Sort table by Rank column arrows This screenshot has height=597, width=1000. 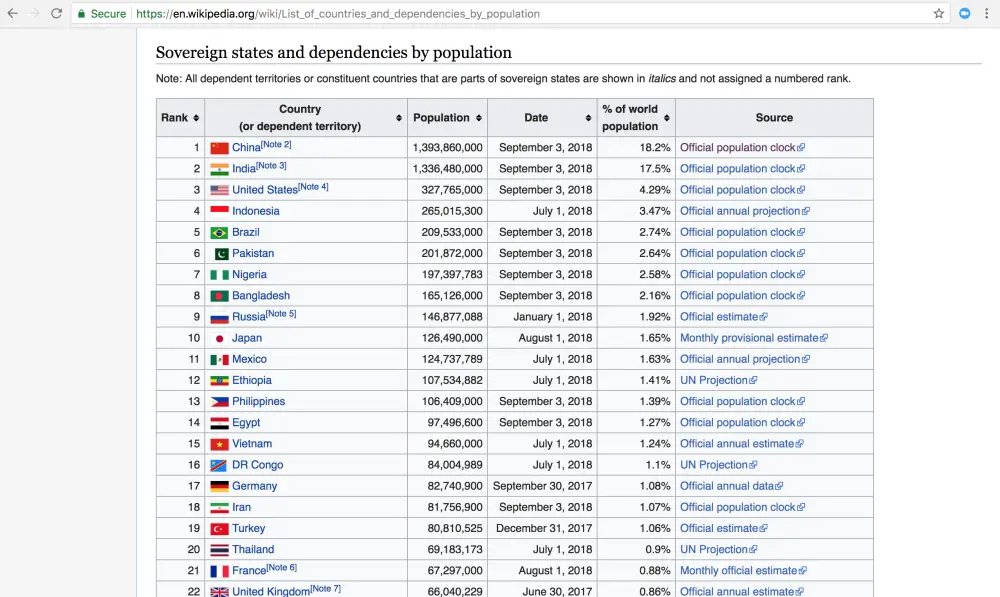tap(196, 118)
